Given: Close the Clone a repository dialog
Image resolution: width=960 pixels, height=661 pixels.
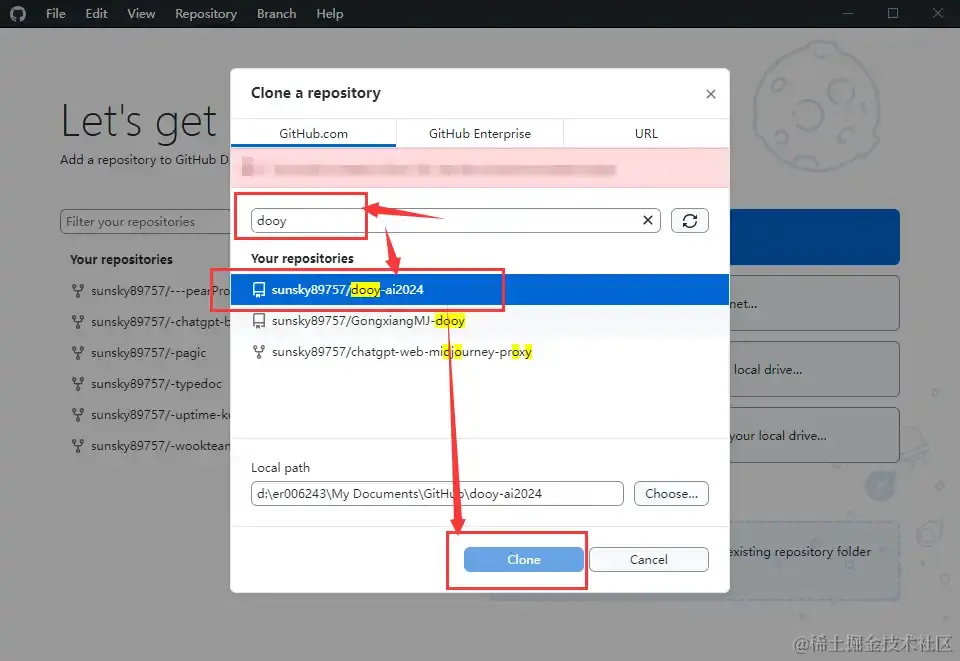Looking at the screenshot, I should 710,94.
